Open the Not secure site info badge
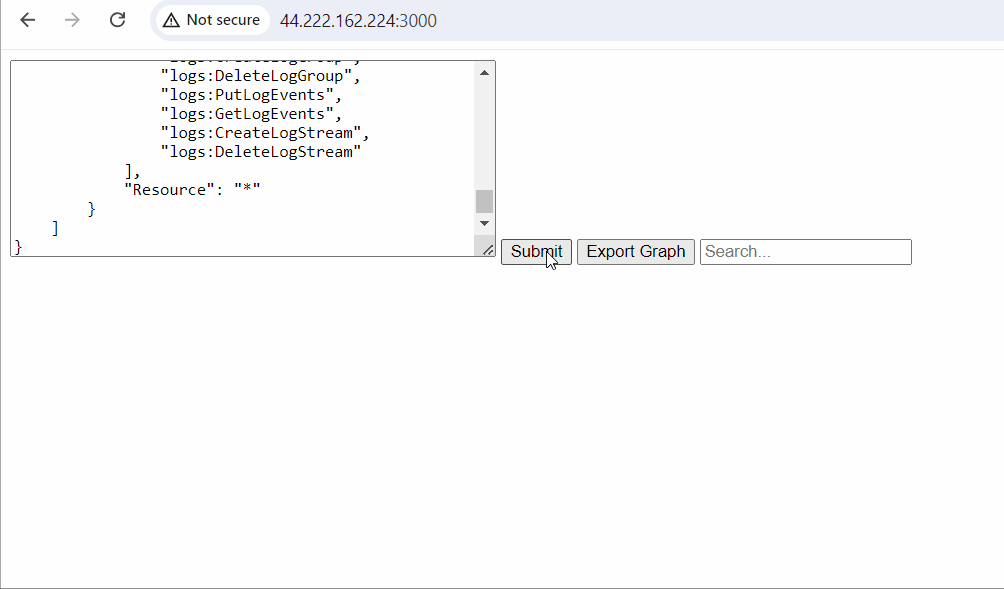 (x=212, y=20)
